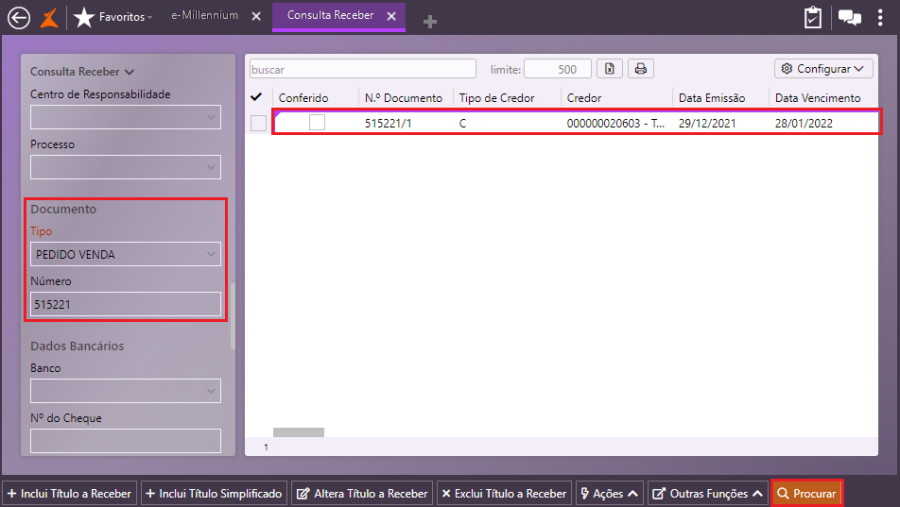Sort by Data Vencimento column header

click(817, 98)
